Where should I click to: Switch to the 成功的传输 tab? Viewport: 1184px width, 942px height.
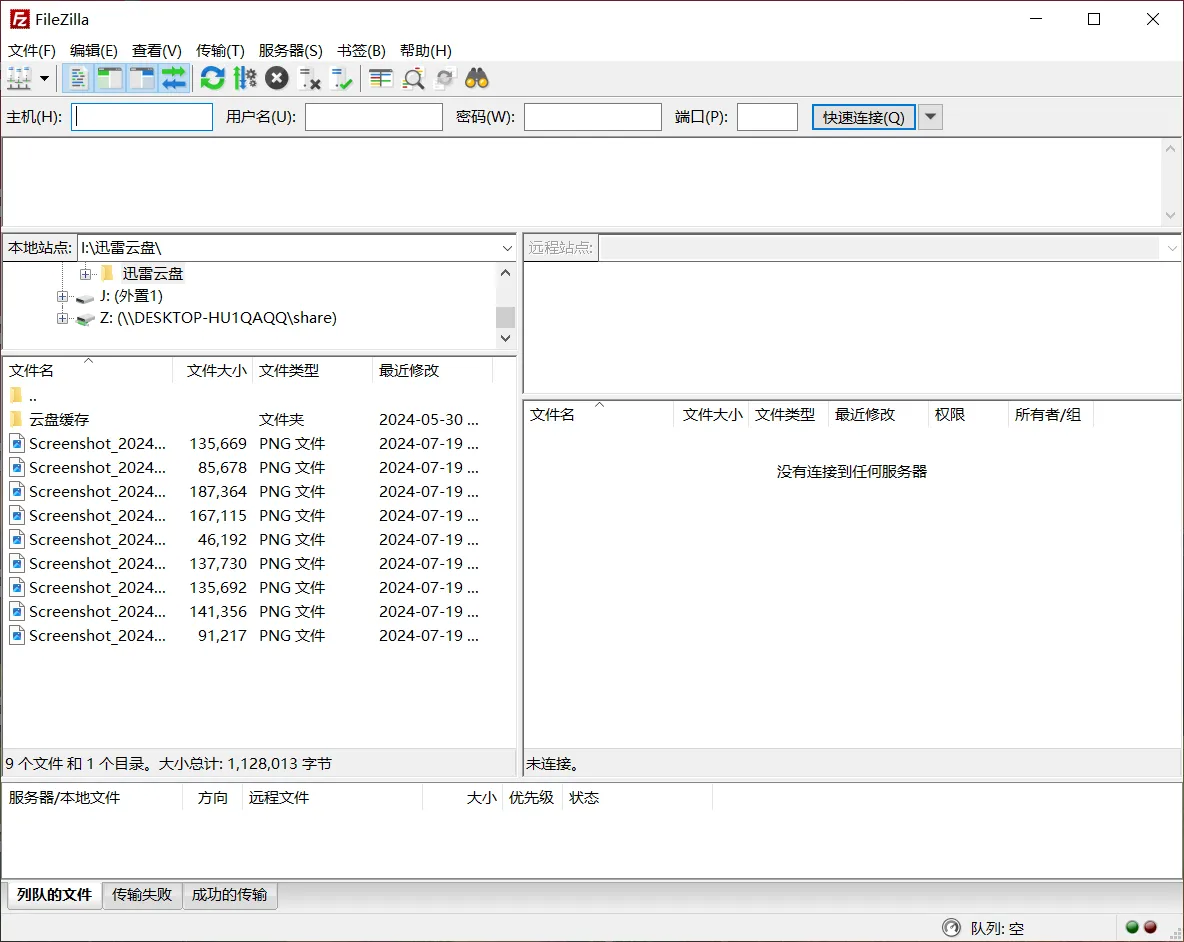(x=230, y=894)
